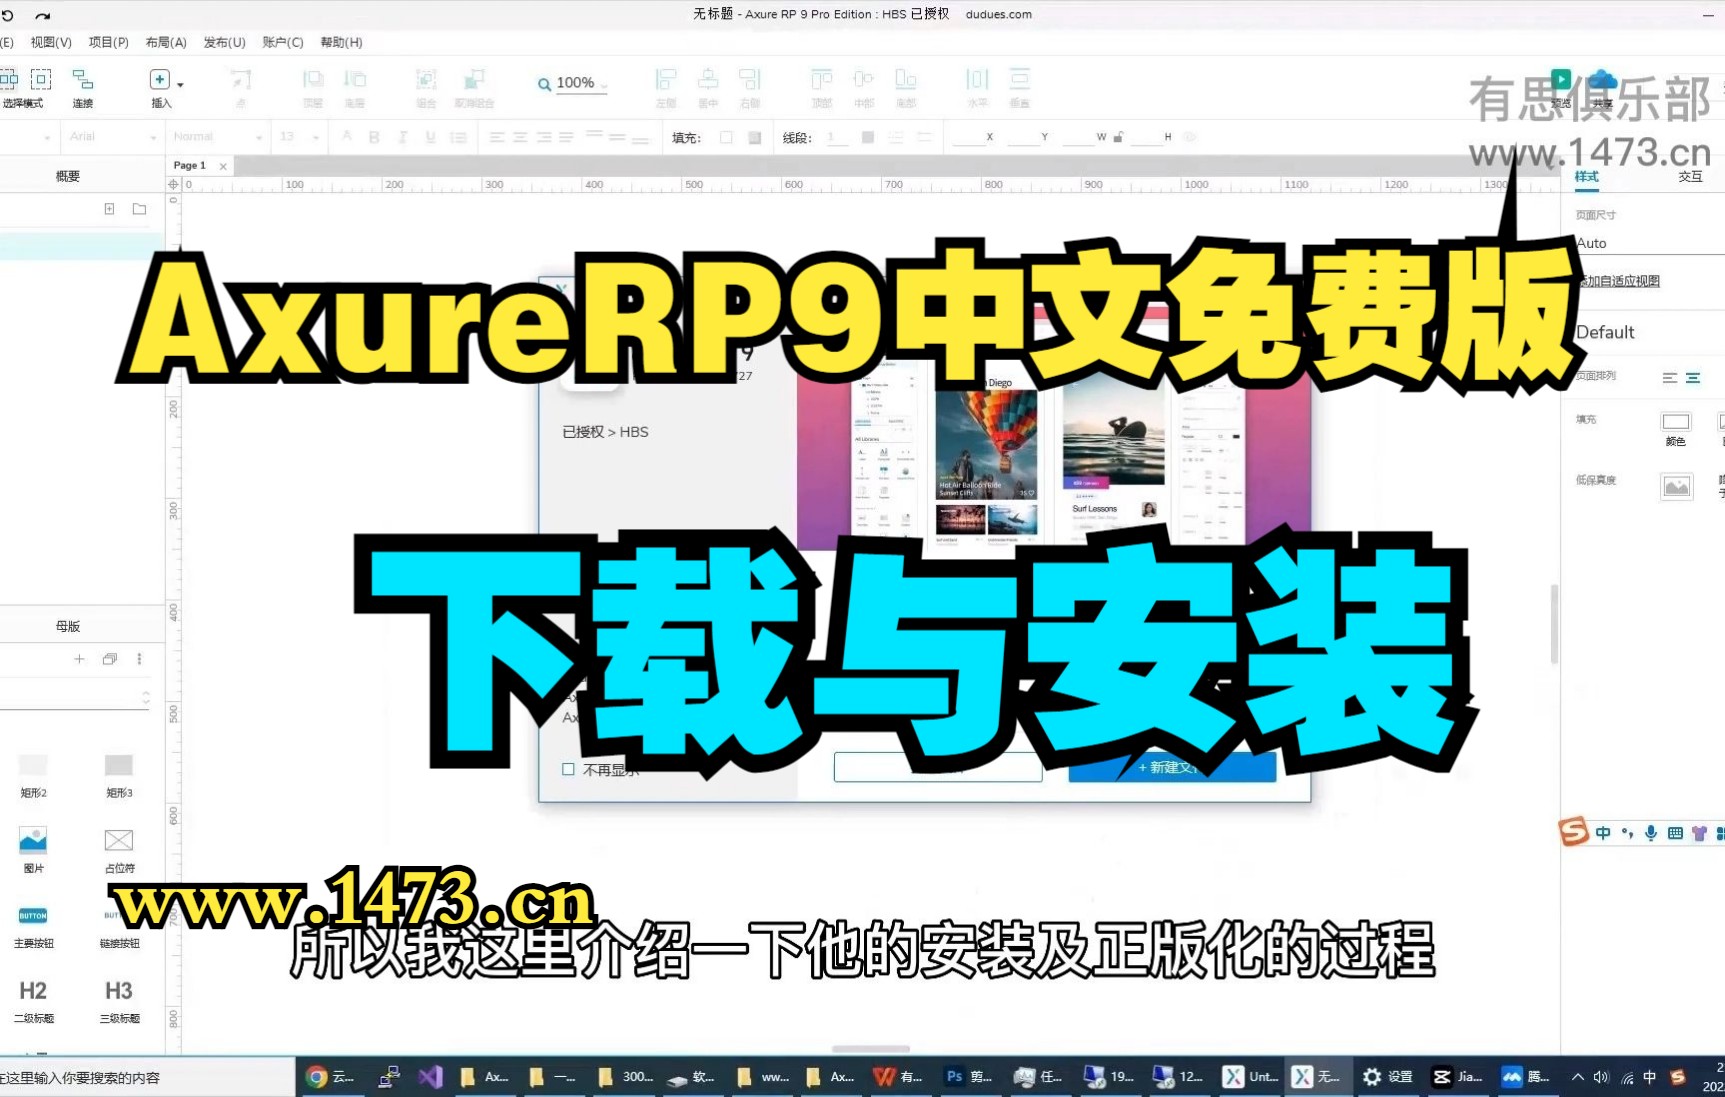Select the 矩形3 widget

tap(119, 775)
